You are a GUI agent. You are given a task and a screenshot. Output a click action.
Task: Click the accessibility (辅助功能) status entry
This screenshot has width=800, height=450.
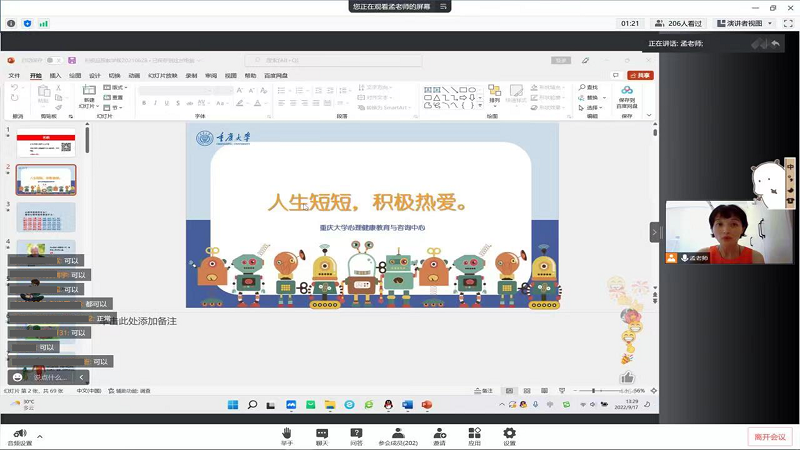click(x=130, y=391)
